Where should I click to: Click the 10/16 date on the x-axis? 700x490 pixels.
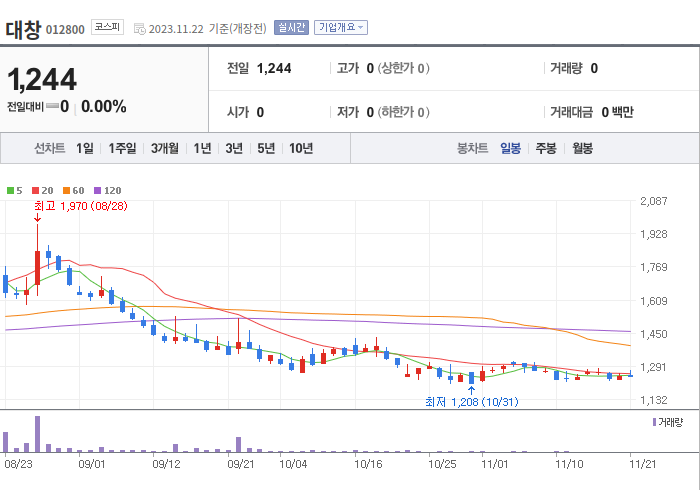click(x=368, y=464)
